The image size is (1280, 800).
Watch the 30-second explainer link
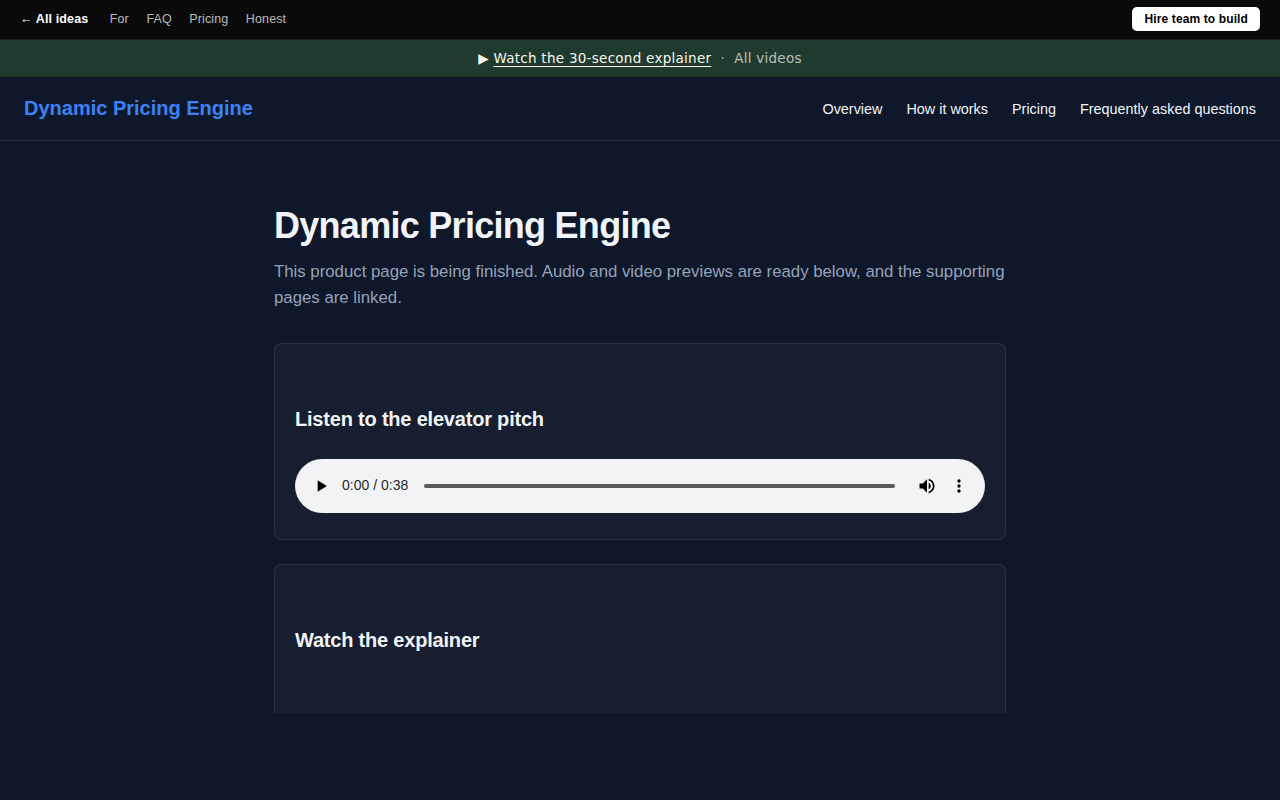point(602,58)
